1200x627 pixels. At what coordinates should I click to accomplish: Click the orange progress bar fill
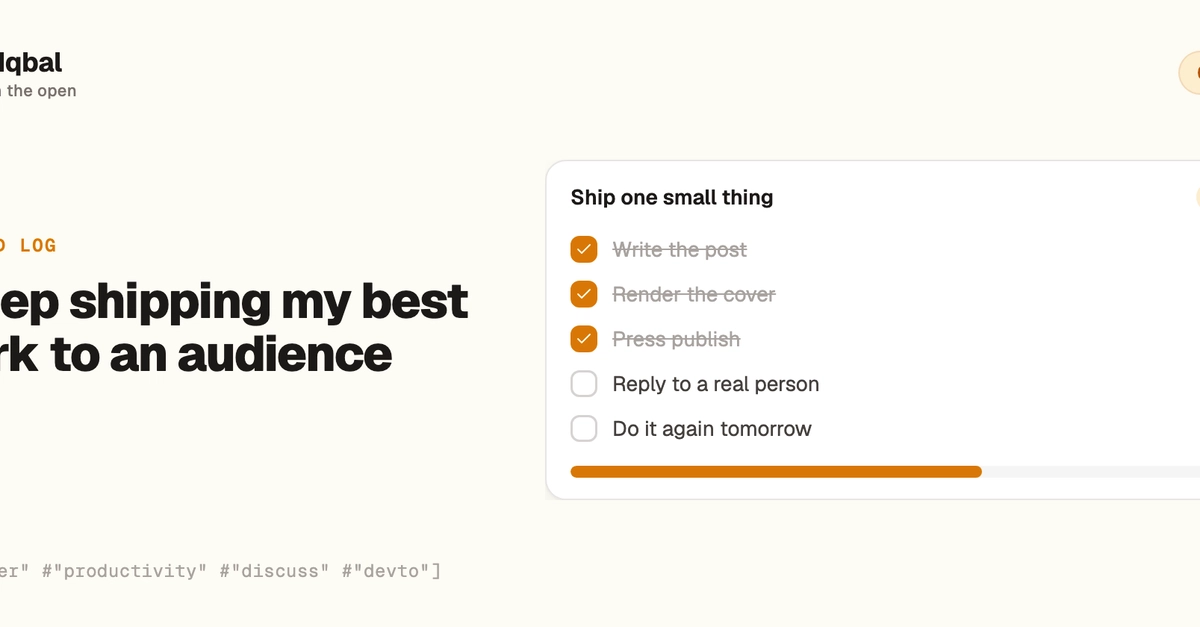(x=776, y=472)
